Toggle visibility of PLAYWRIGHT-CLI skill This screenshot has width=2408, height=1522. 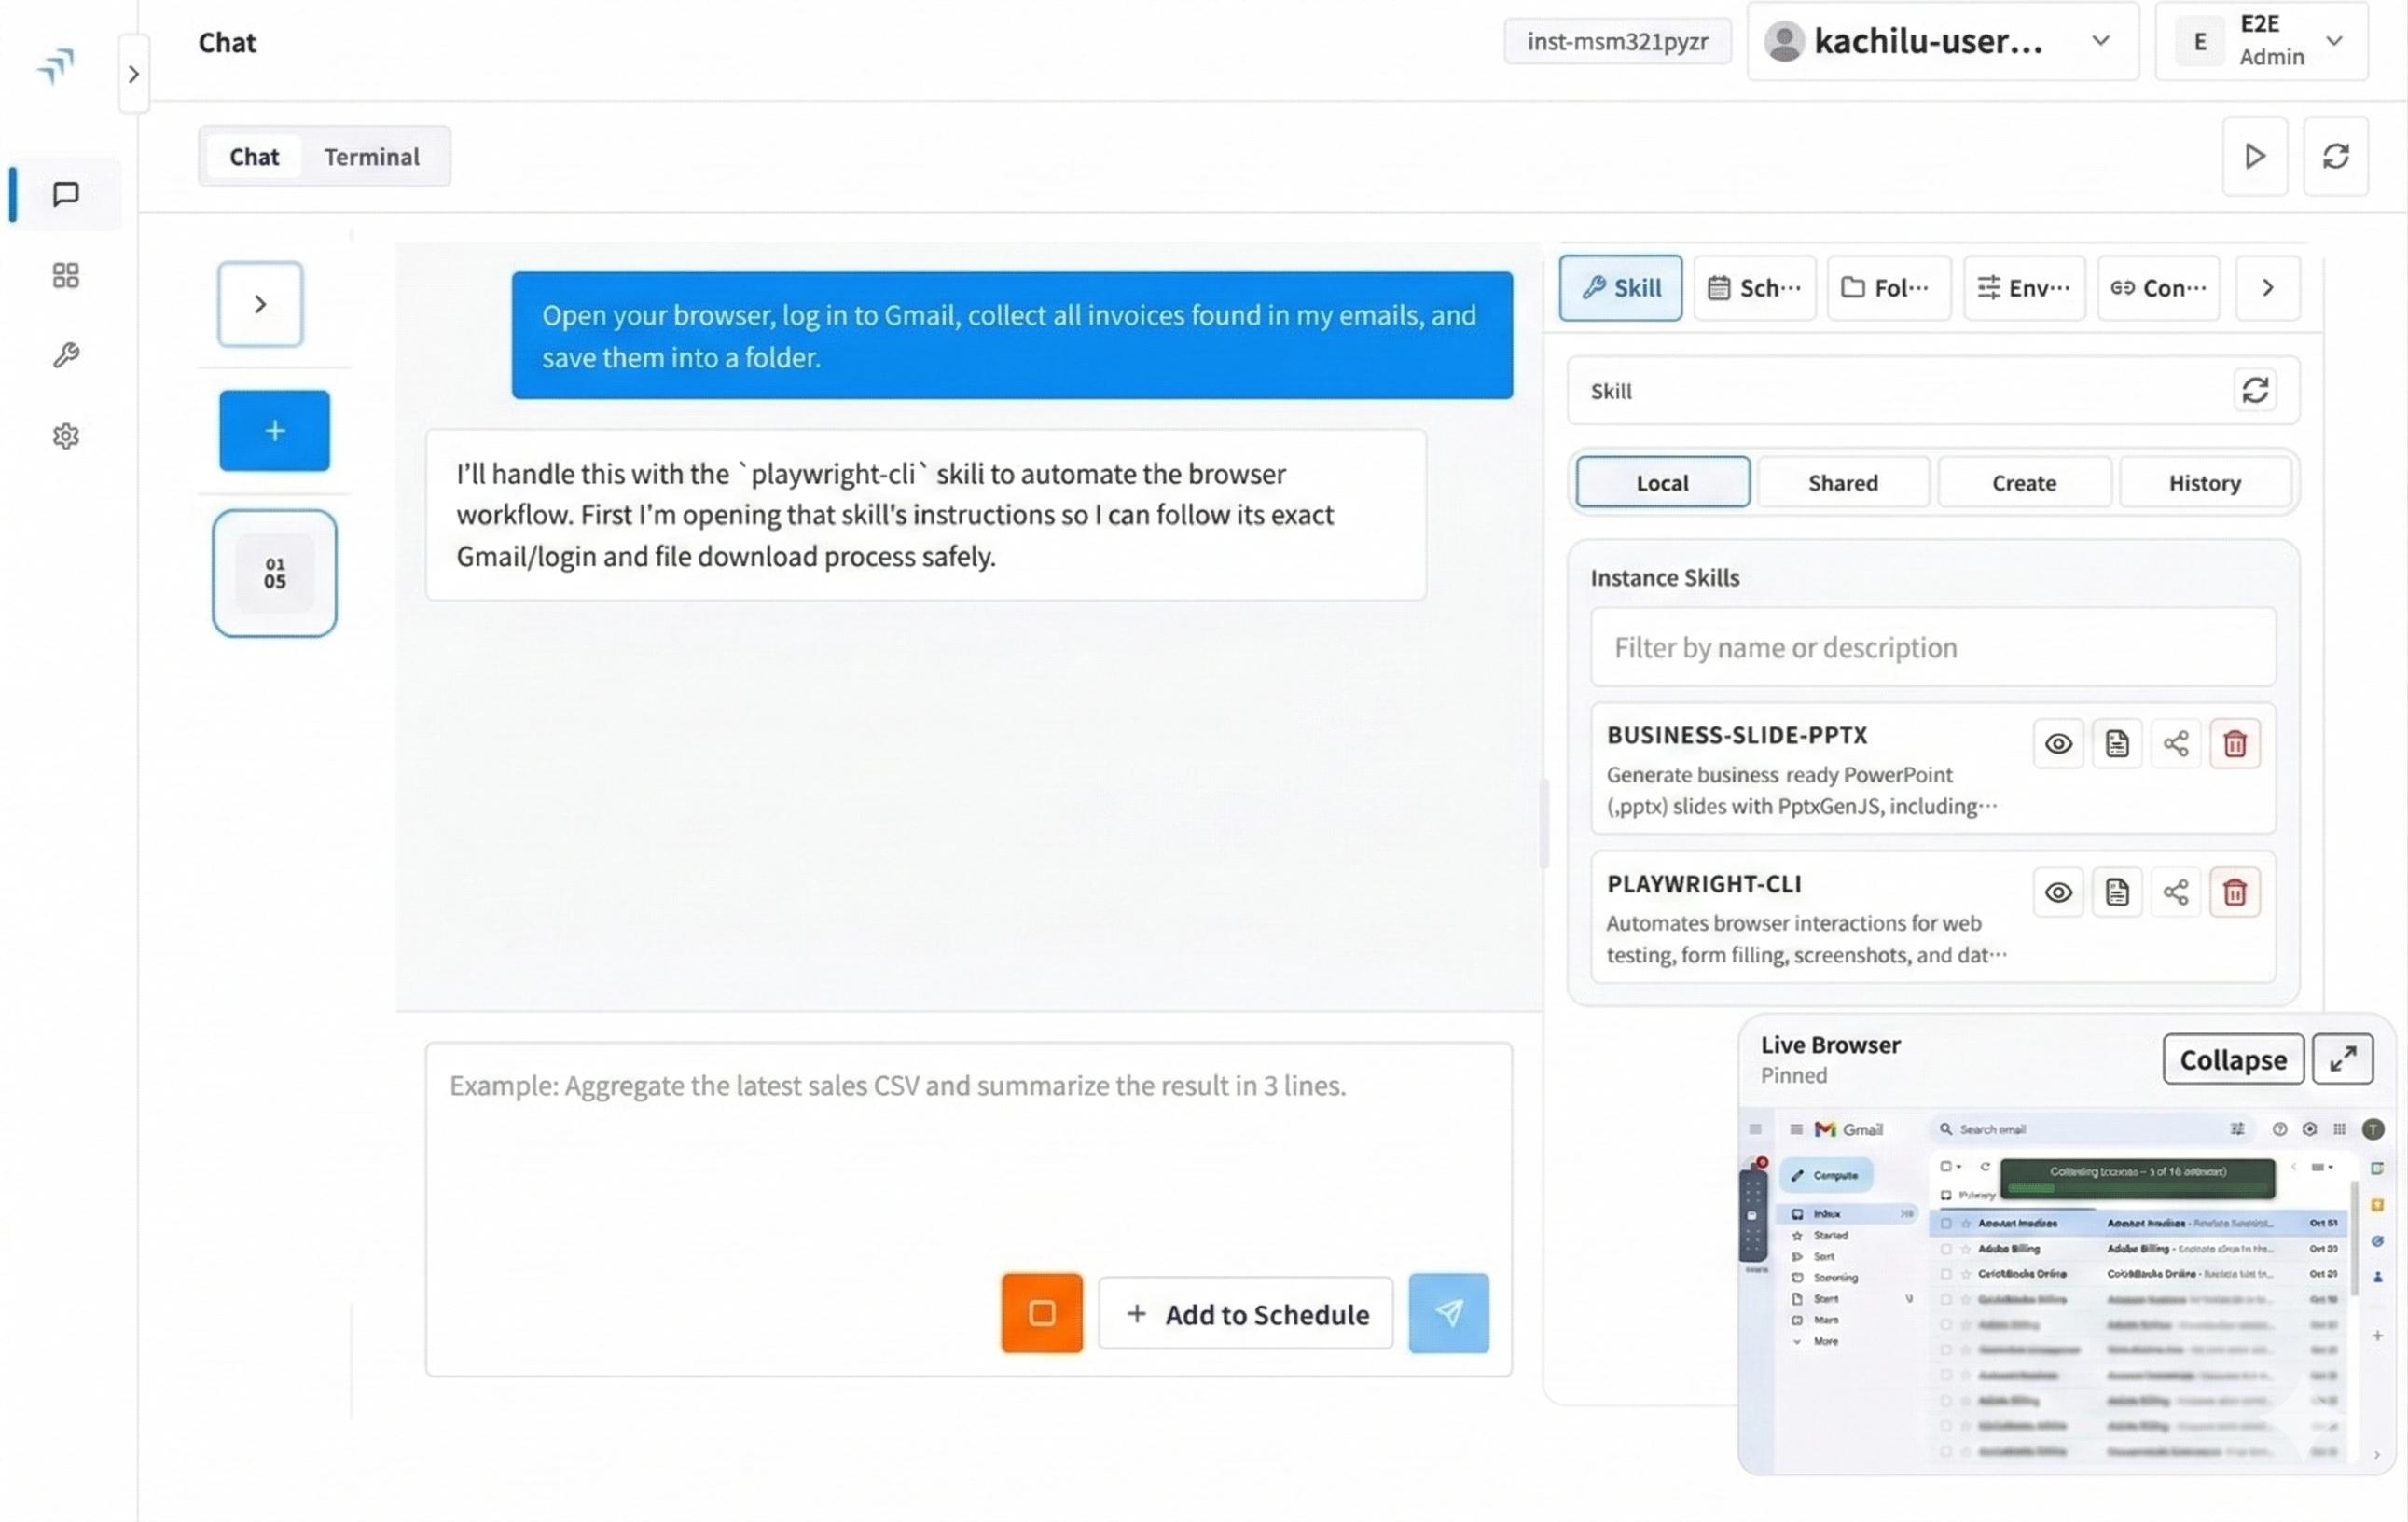click(2058, 891)
